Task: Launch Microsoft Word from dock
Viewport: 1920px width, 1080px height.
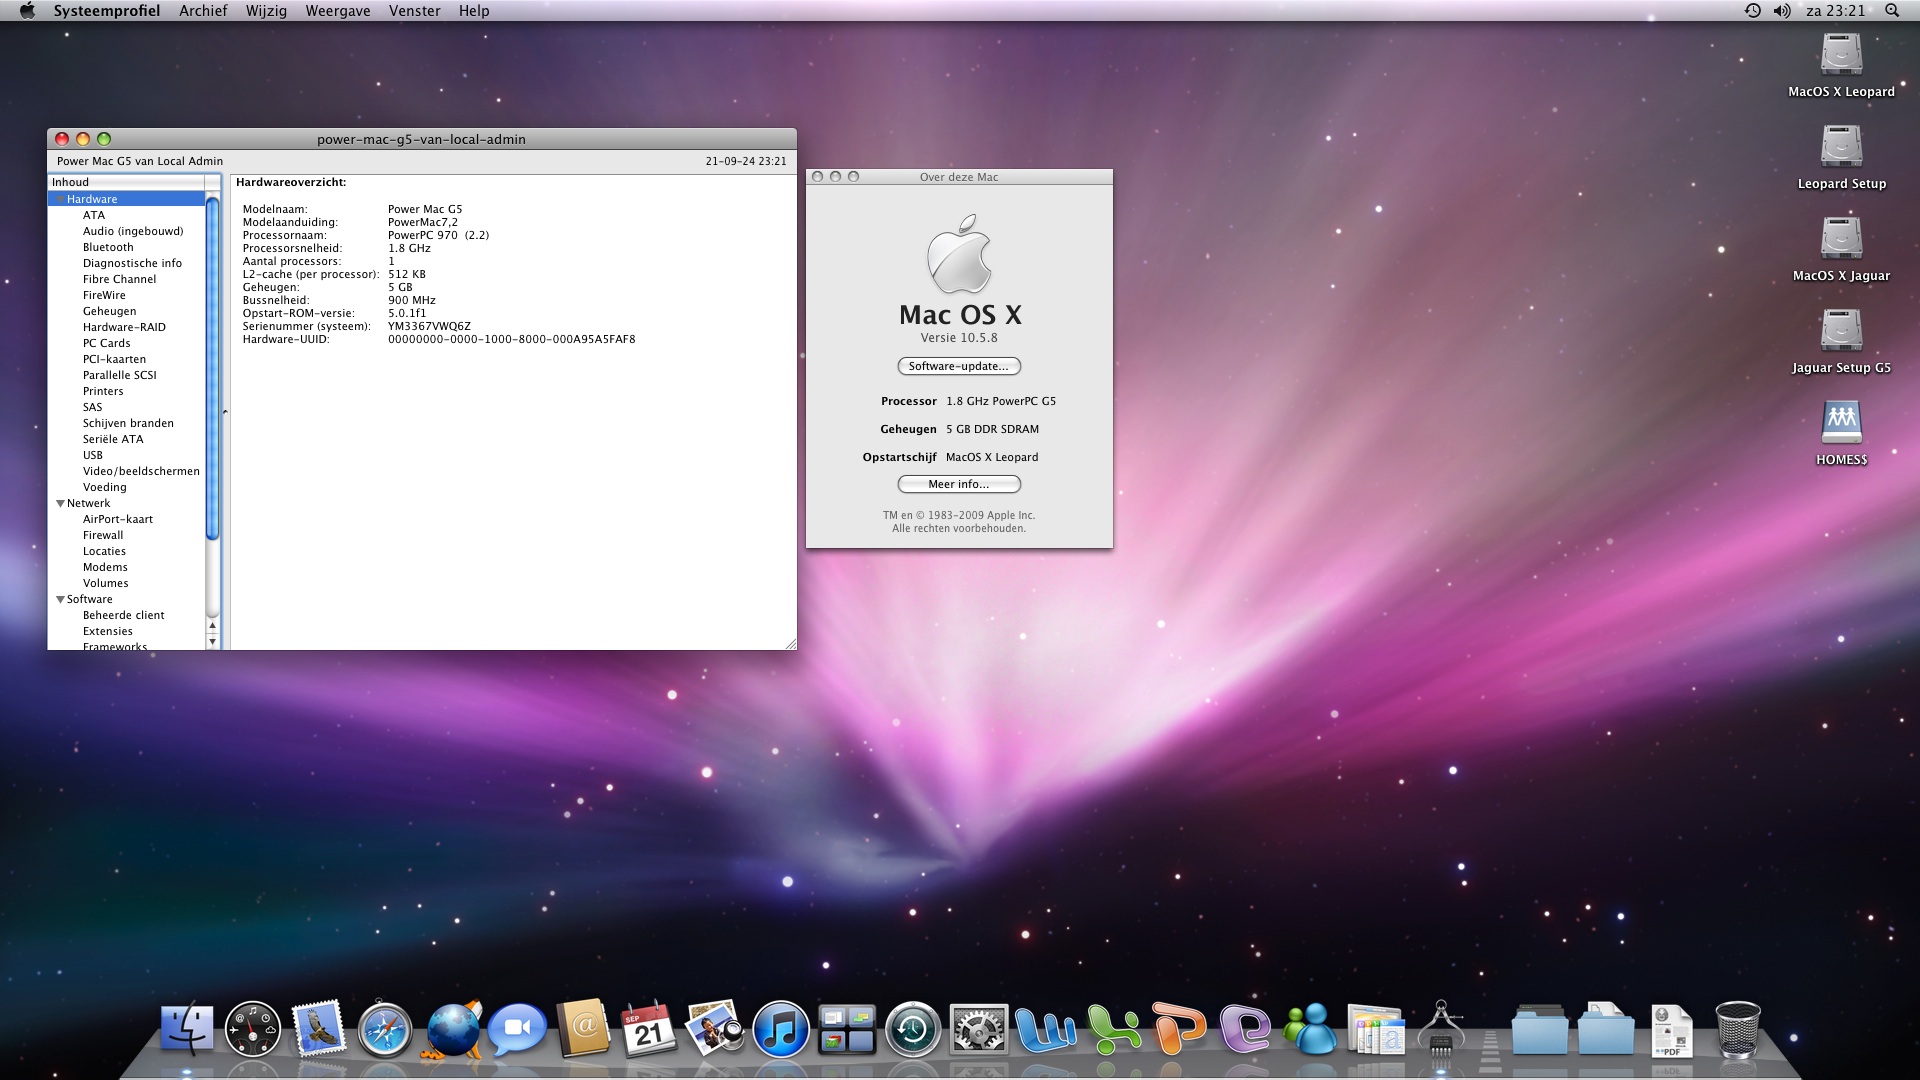Action: click(x=1045, y=1029)
